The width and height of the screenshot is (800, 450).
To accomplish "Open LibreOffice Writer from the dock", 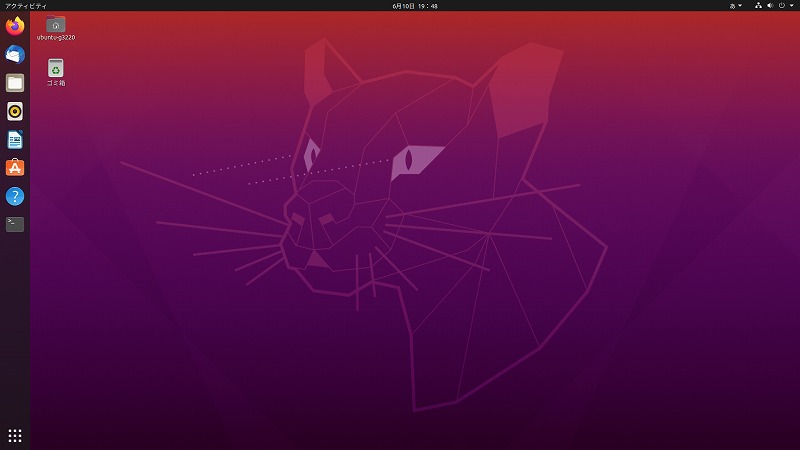I will point(15,139).
